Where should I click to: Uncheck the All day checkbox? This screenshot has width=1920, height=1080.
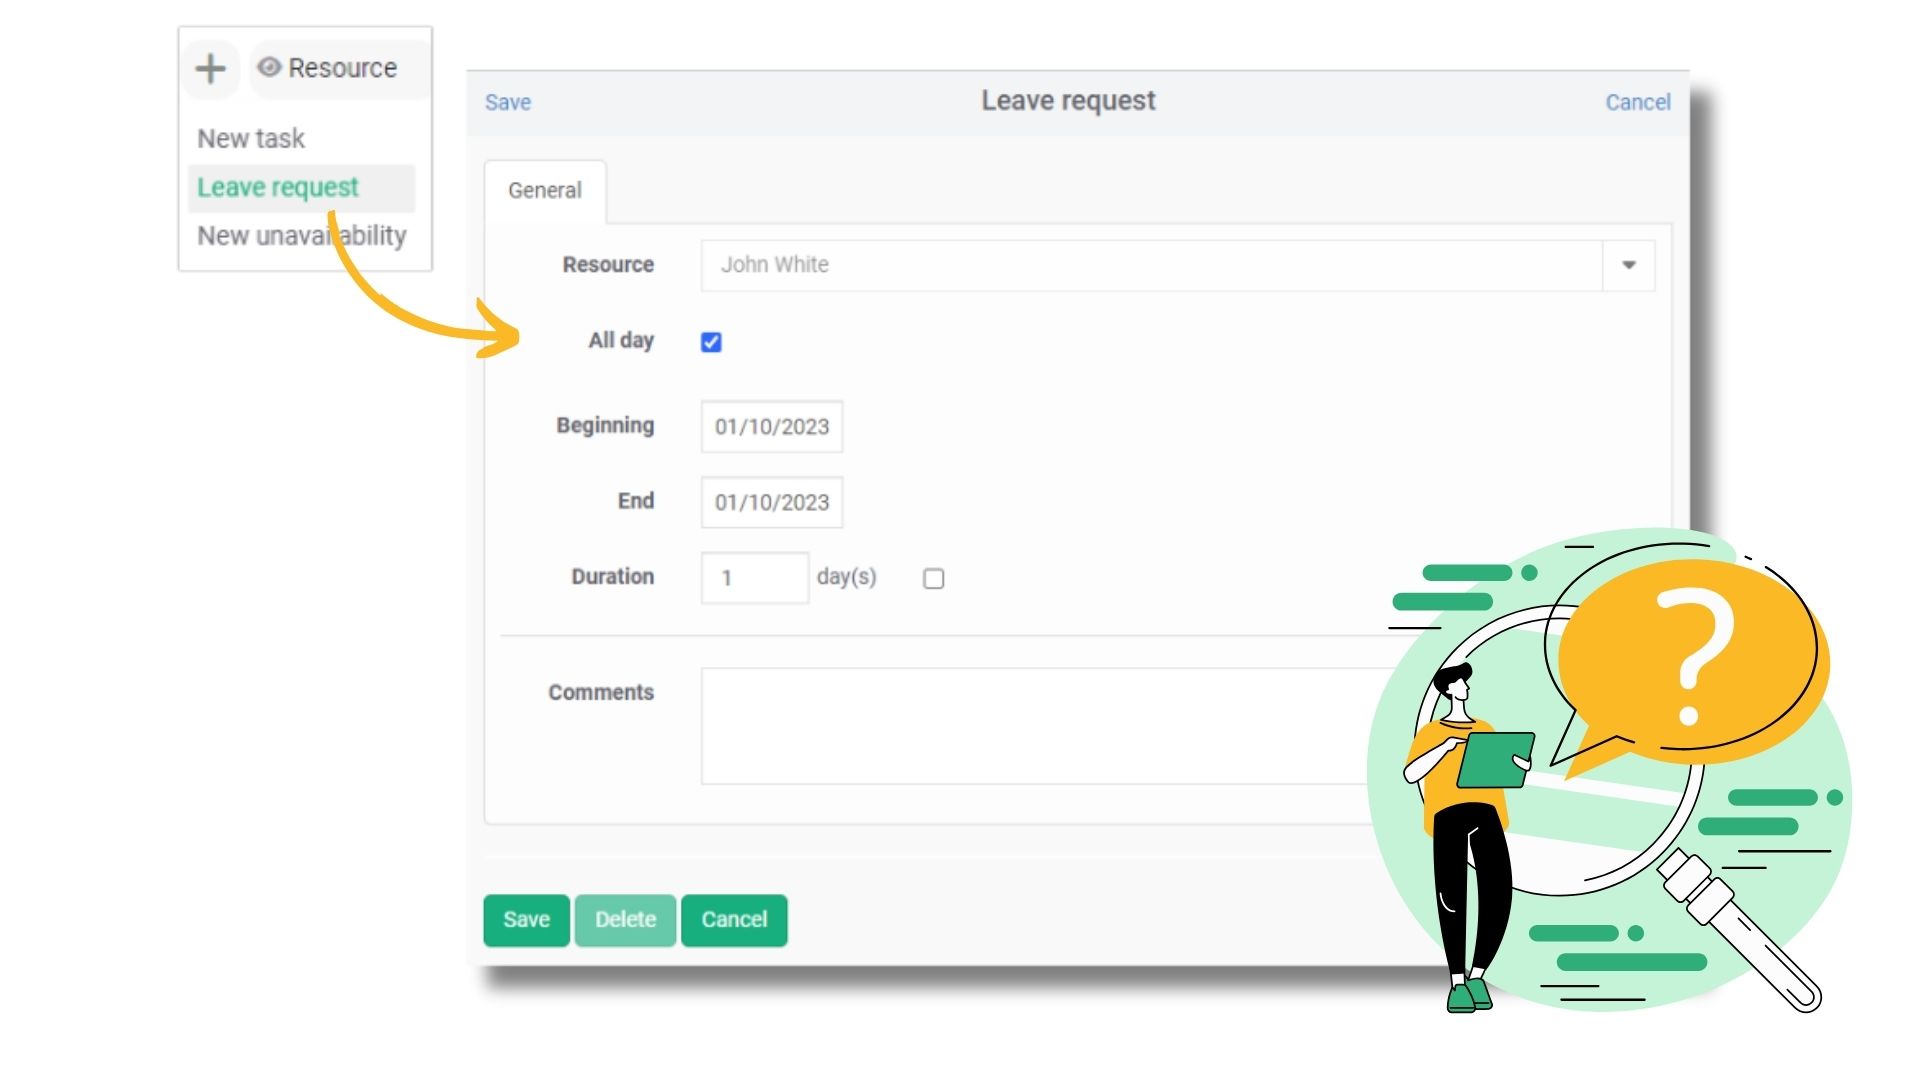711,342
